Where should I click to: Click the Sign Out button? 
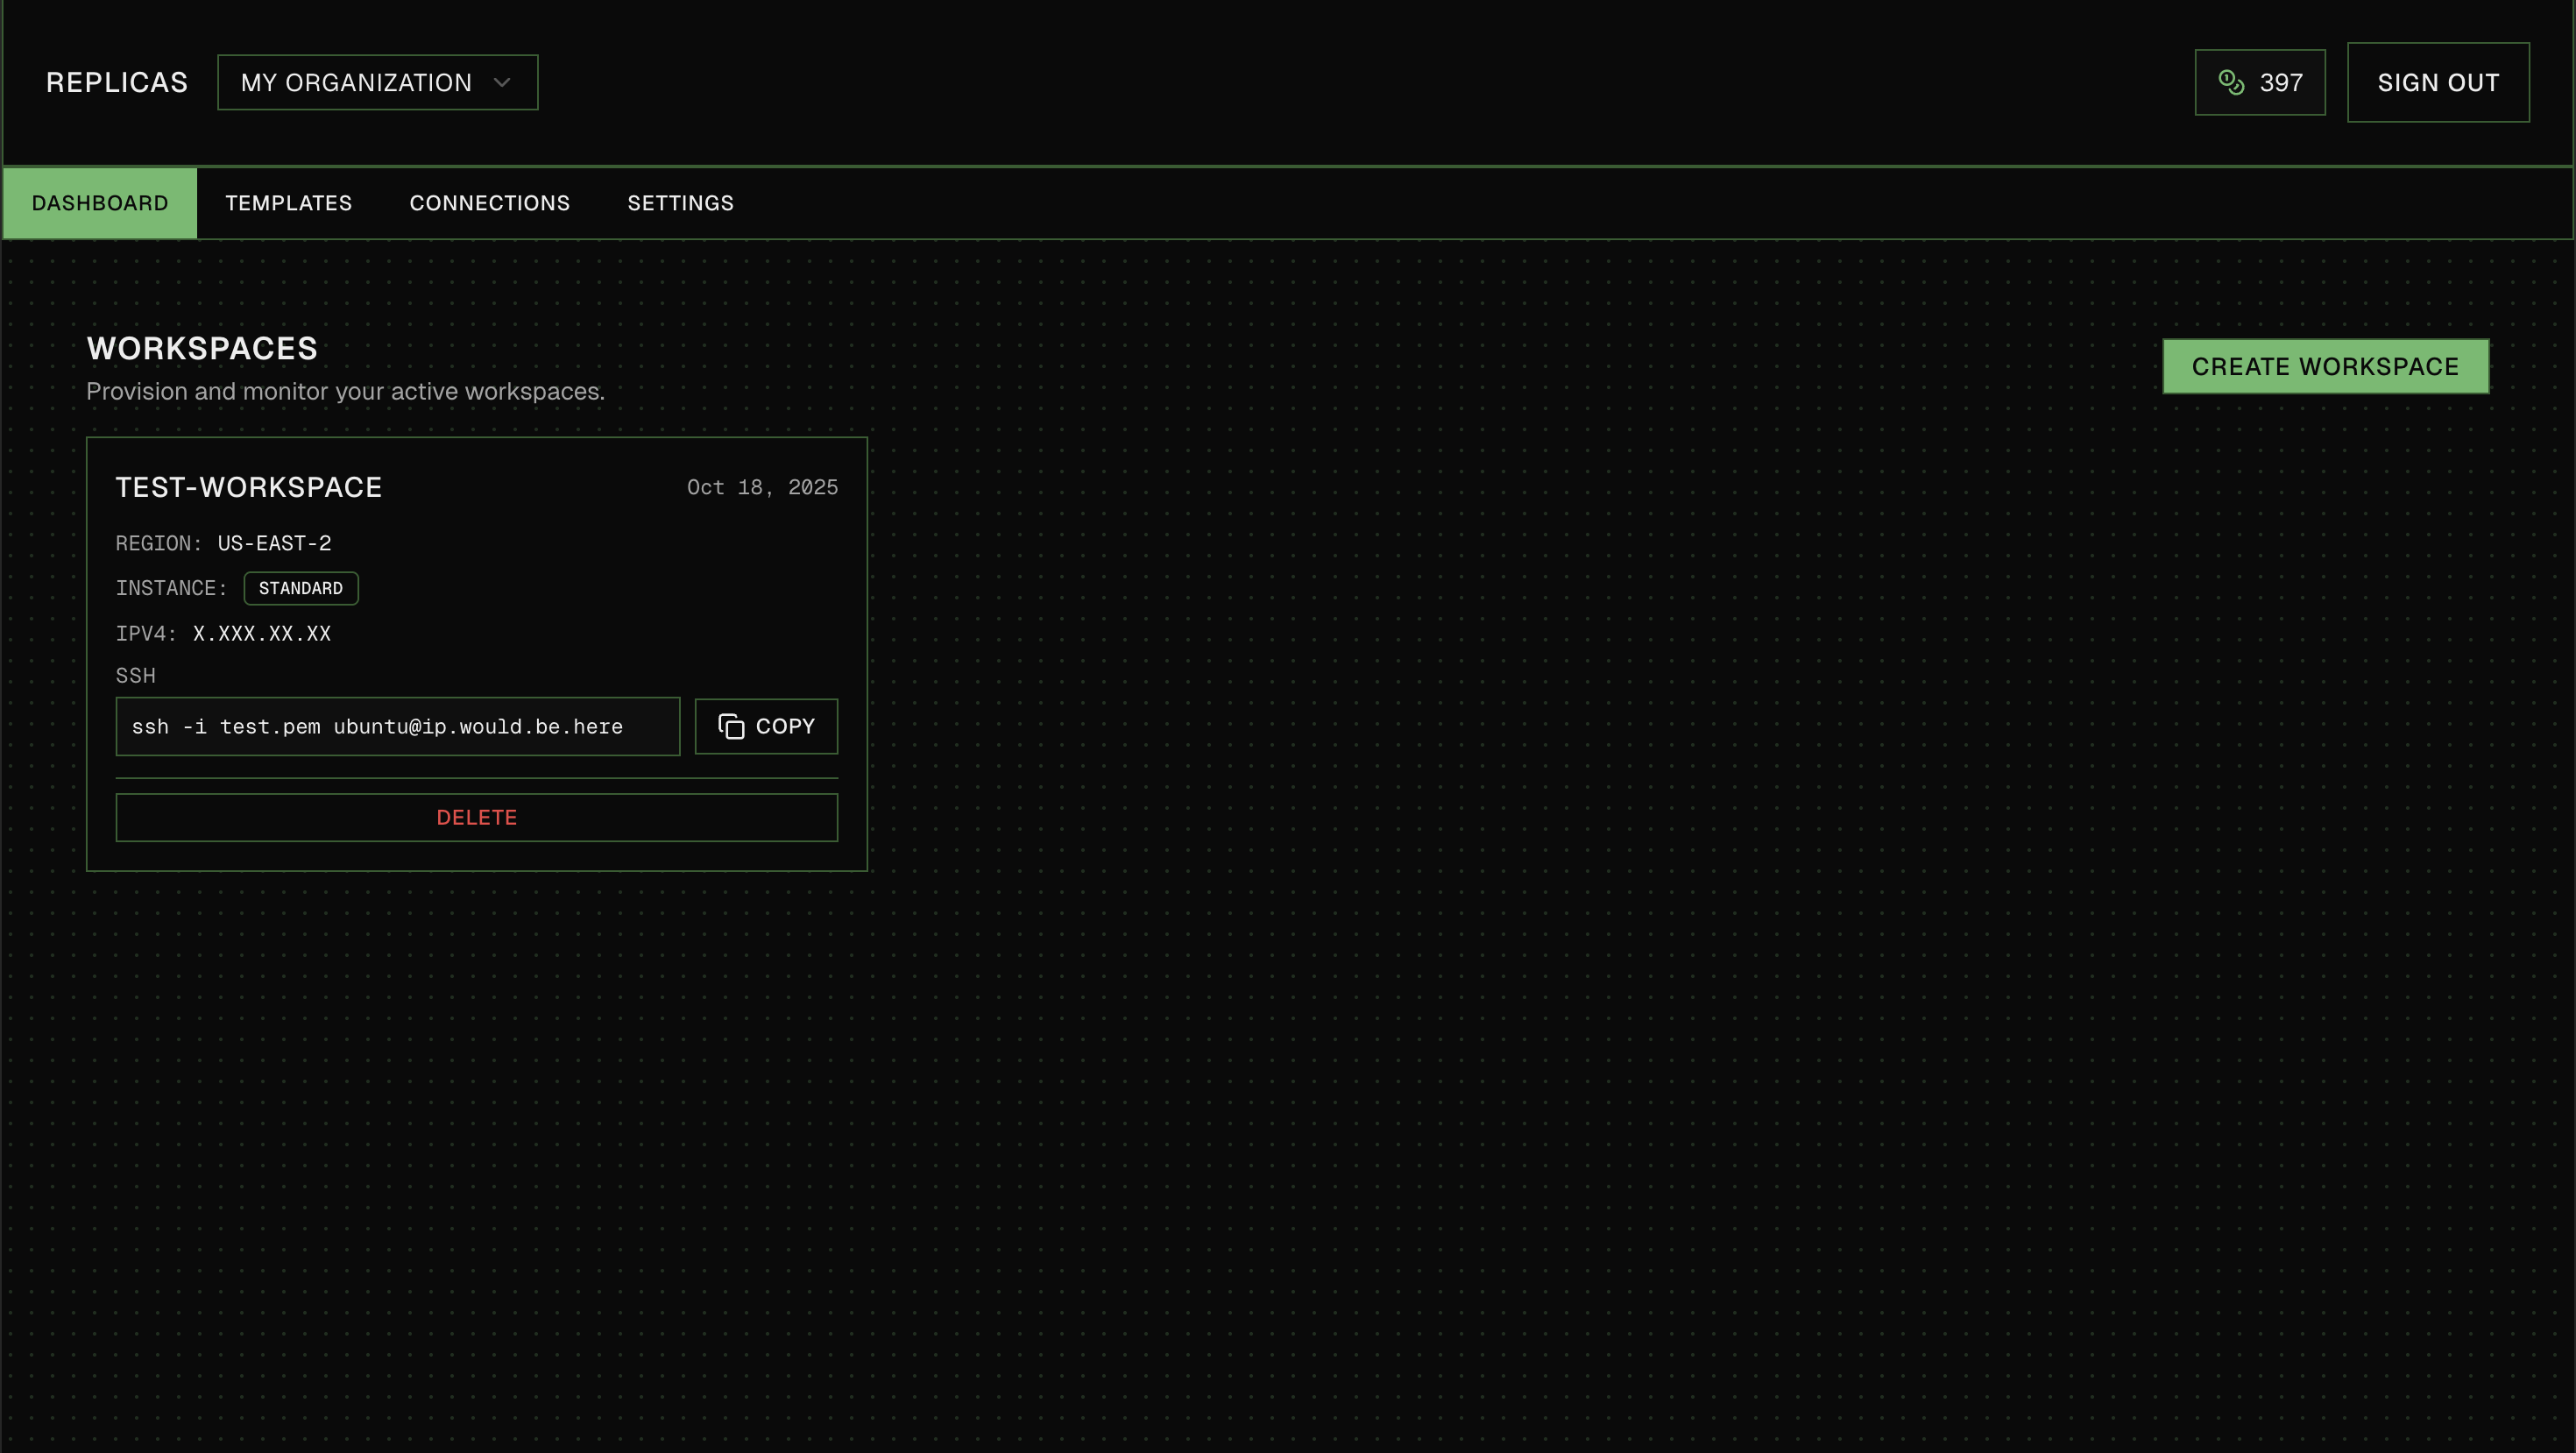tap(2437, 83)
